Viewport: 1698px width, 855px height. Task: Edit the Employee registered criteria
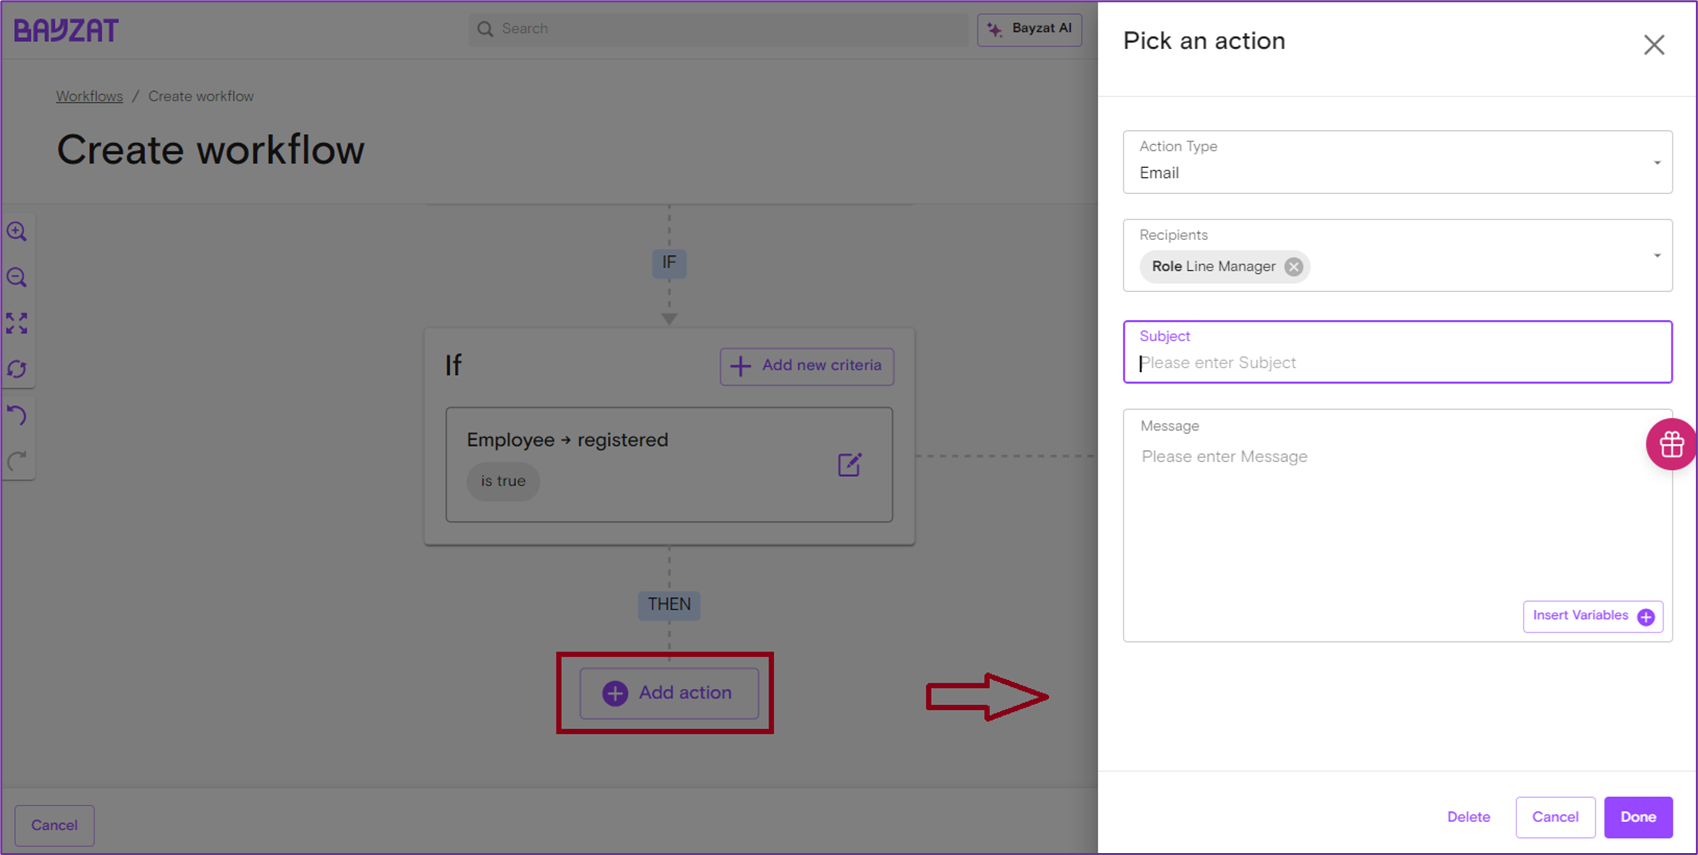pyautogui.click(x=849, y=465)
